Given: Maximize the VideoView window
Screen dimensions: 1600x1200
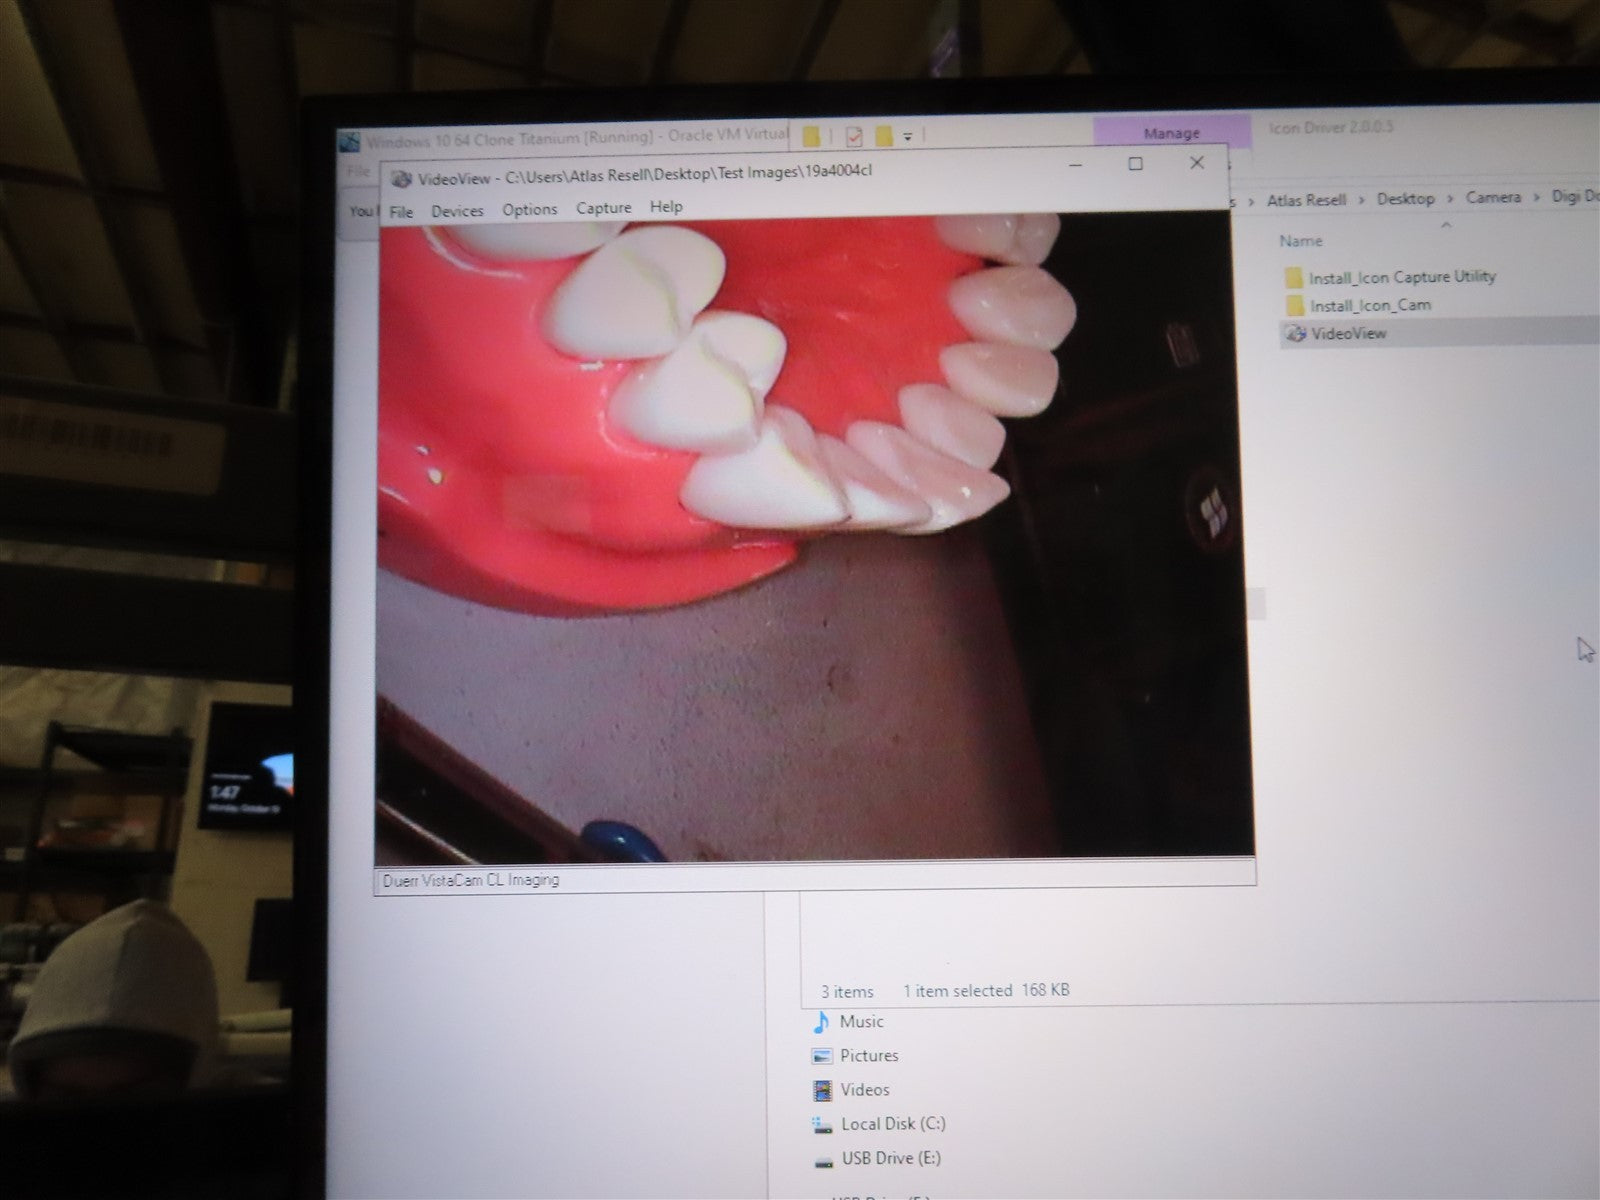Looking at the screenshot, I should tap(1135, 163).
